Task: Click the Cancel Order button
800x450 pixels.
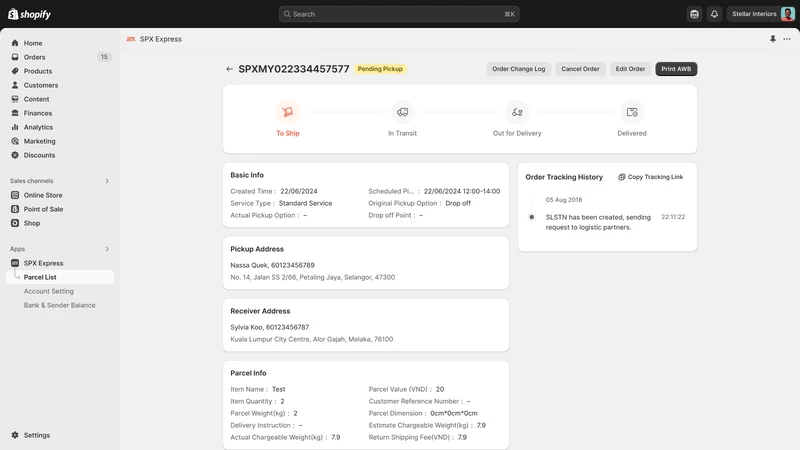Action: [x=580, y=69]
